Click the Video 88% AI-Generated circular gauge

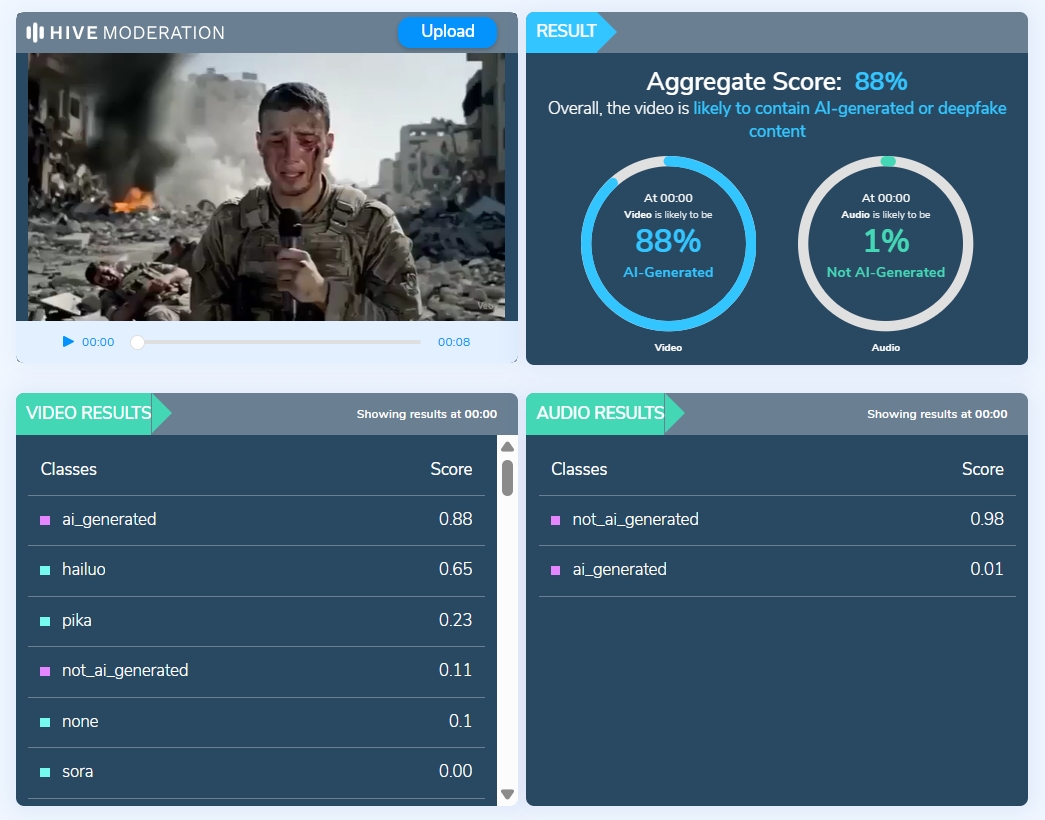click(668, 243)
